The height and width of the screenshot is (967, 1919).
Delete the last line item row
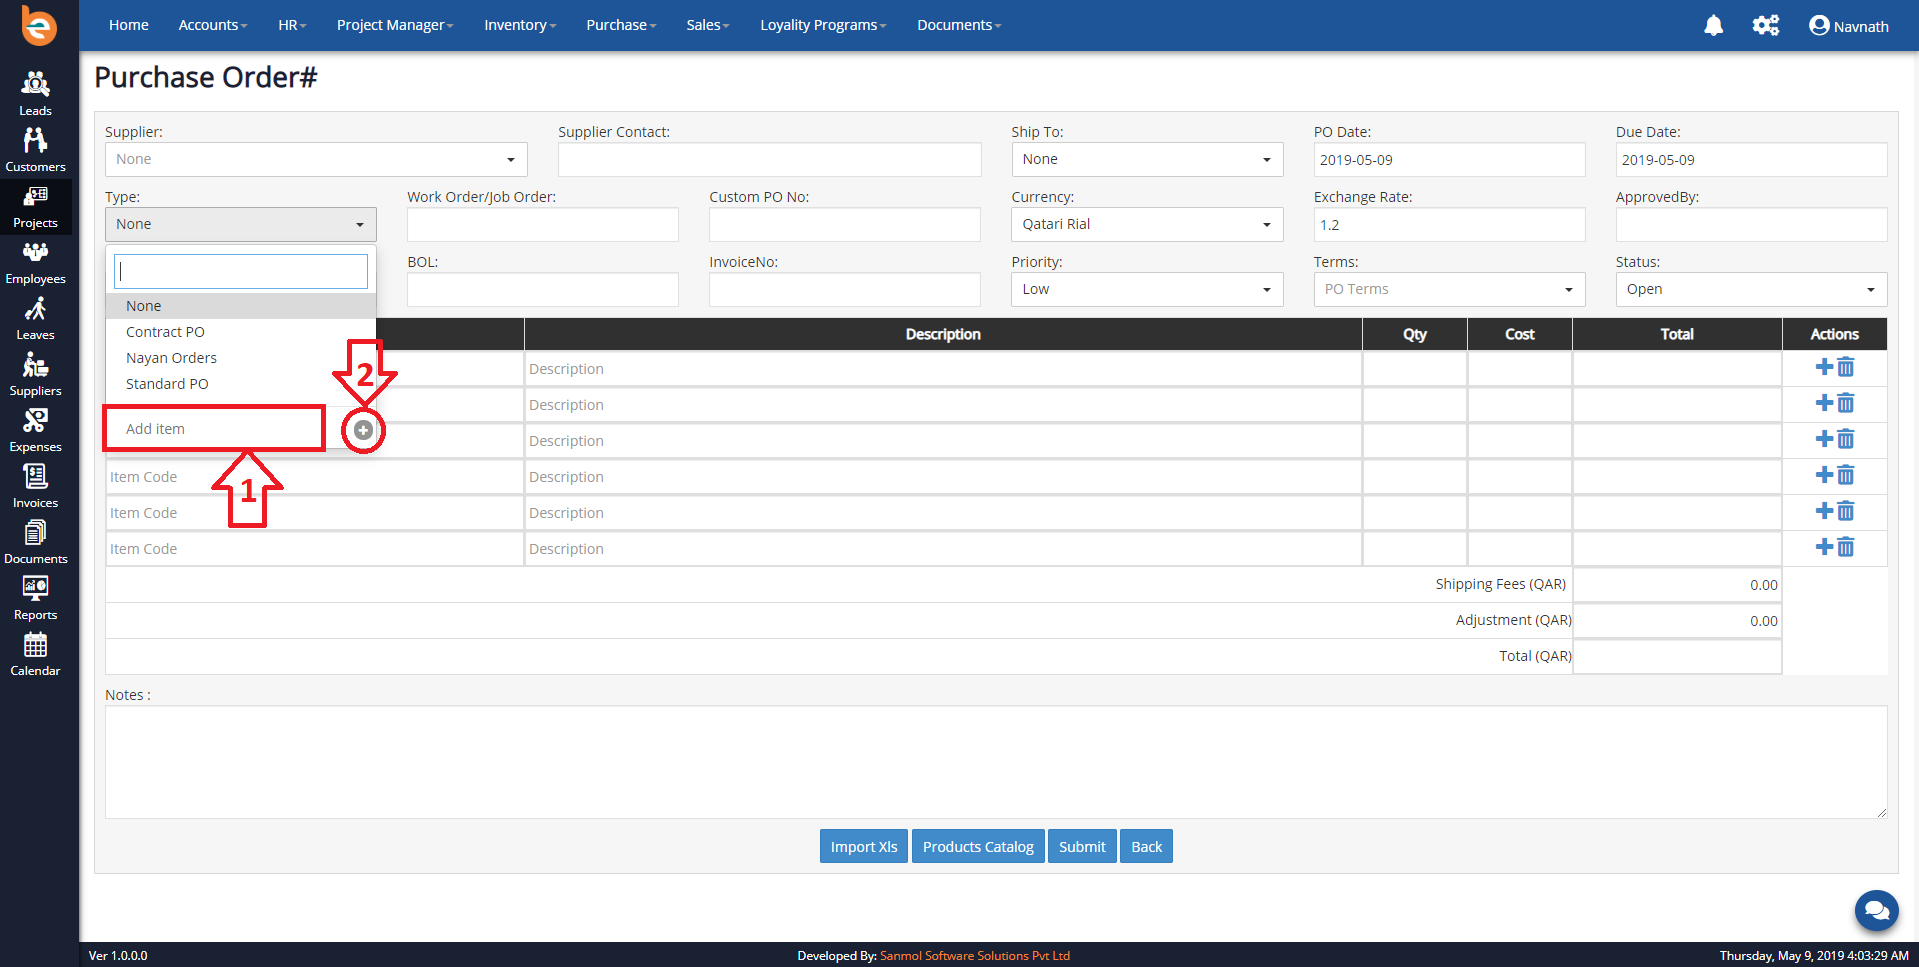pyautogui.click(x=1846, y=547)
